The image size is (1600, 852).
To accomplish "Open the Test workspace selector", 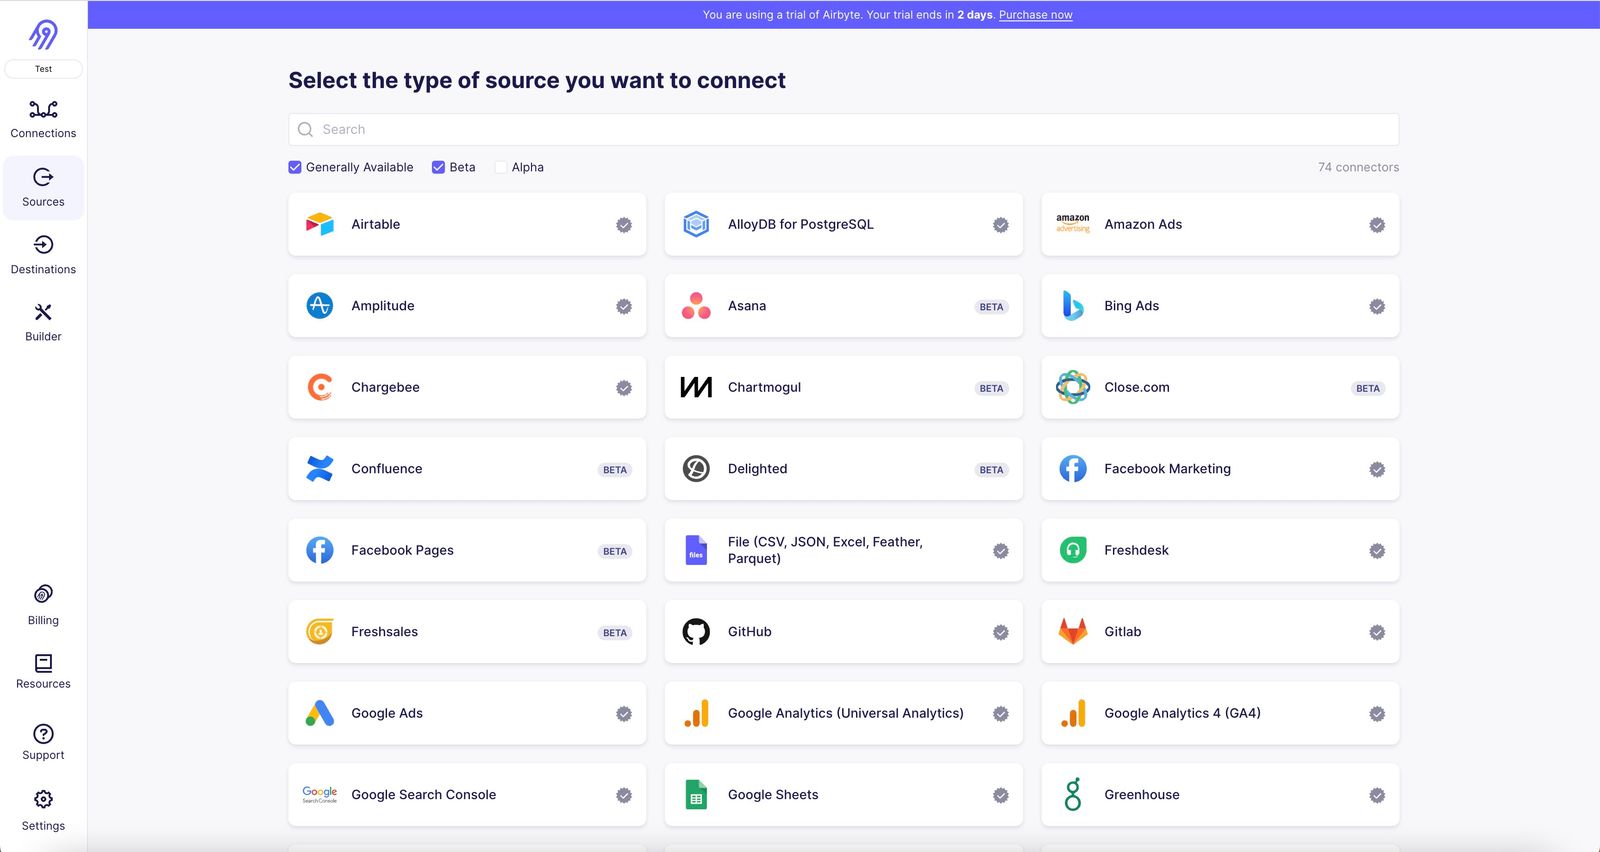I will click(43, 69).
